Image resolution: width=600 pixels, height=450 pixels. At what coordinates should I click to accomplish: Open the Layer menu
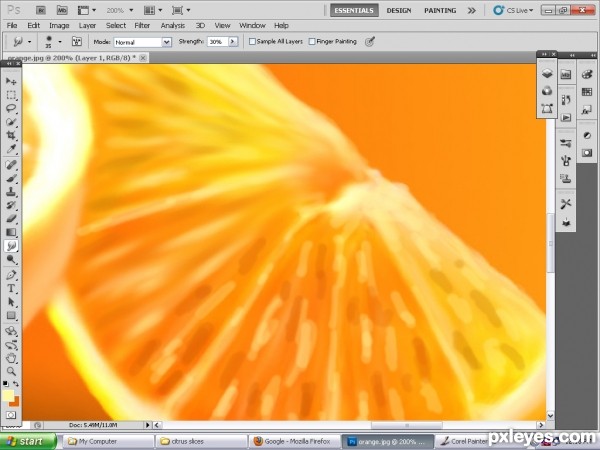click(x=87, y=26)
